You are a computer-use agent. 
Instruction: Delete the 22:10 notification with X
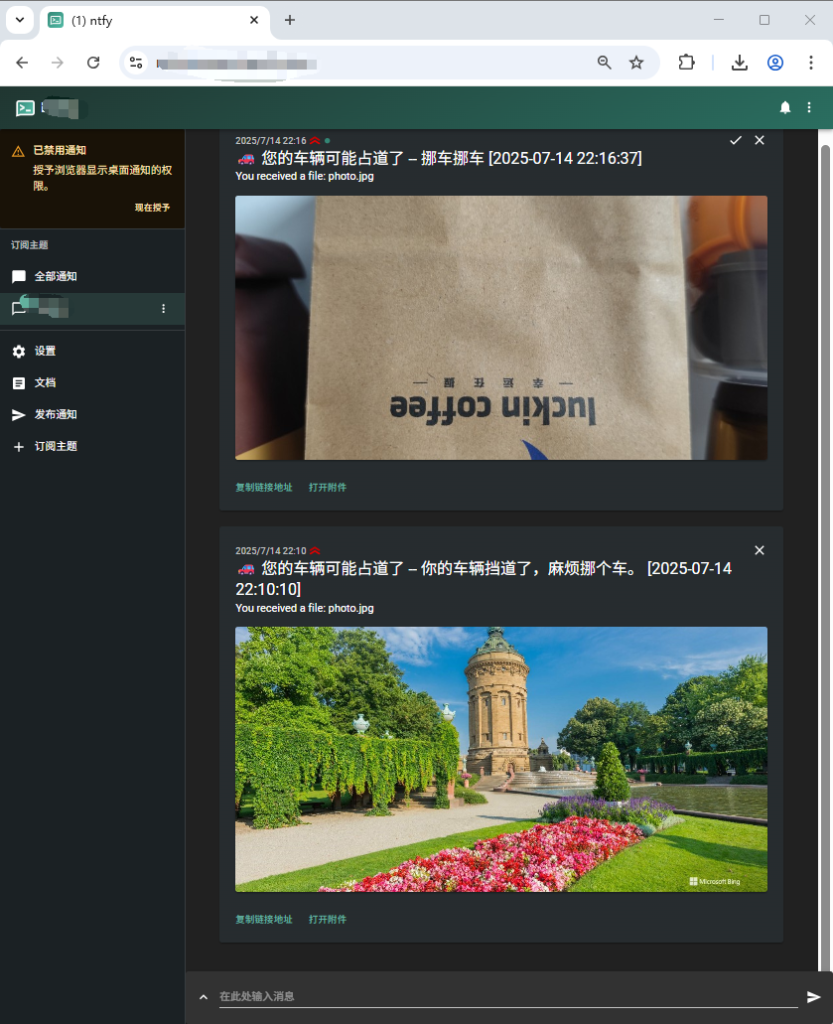[759, 550]
